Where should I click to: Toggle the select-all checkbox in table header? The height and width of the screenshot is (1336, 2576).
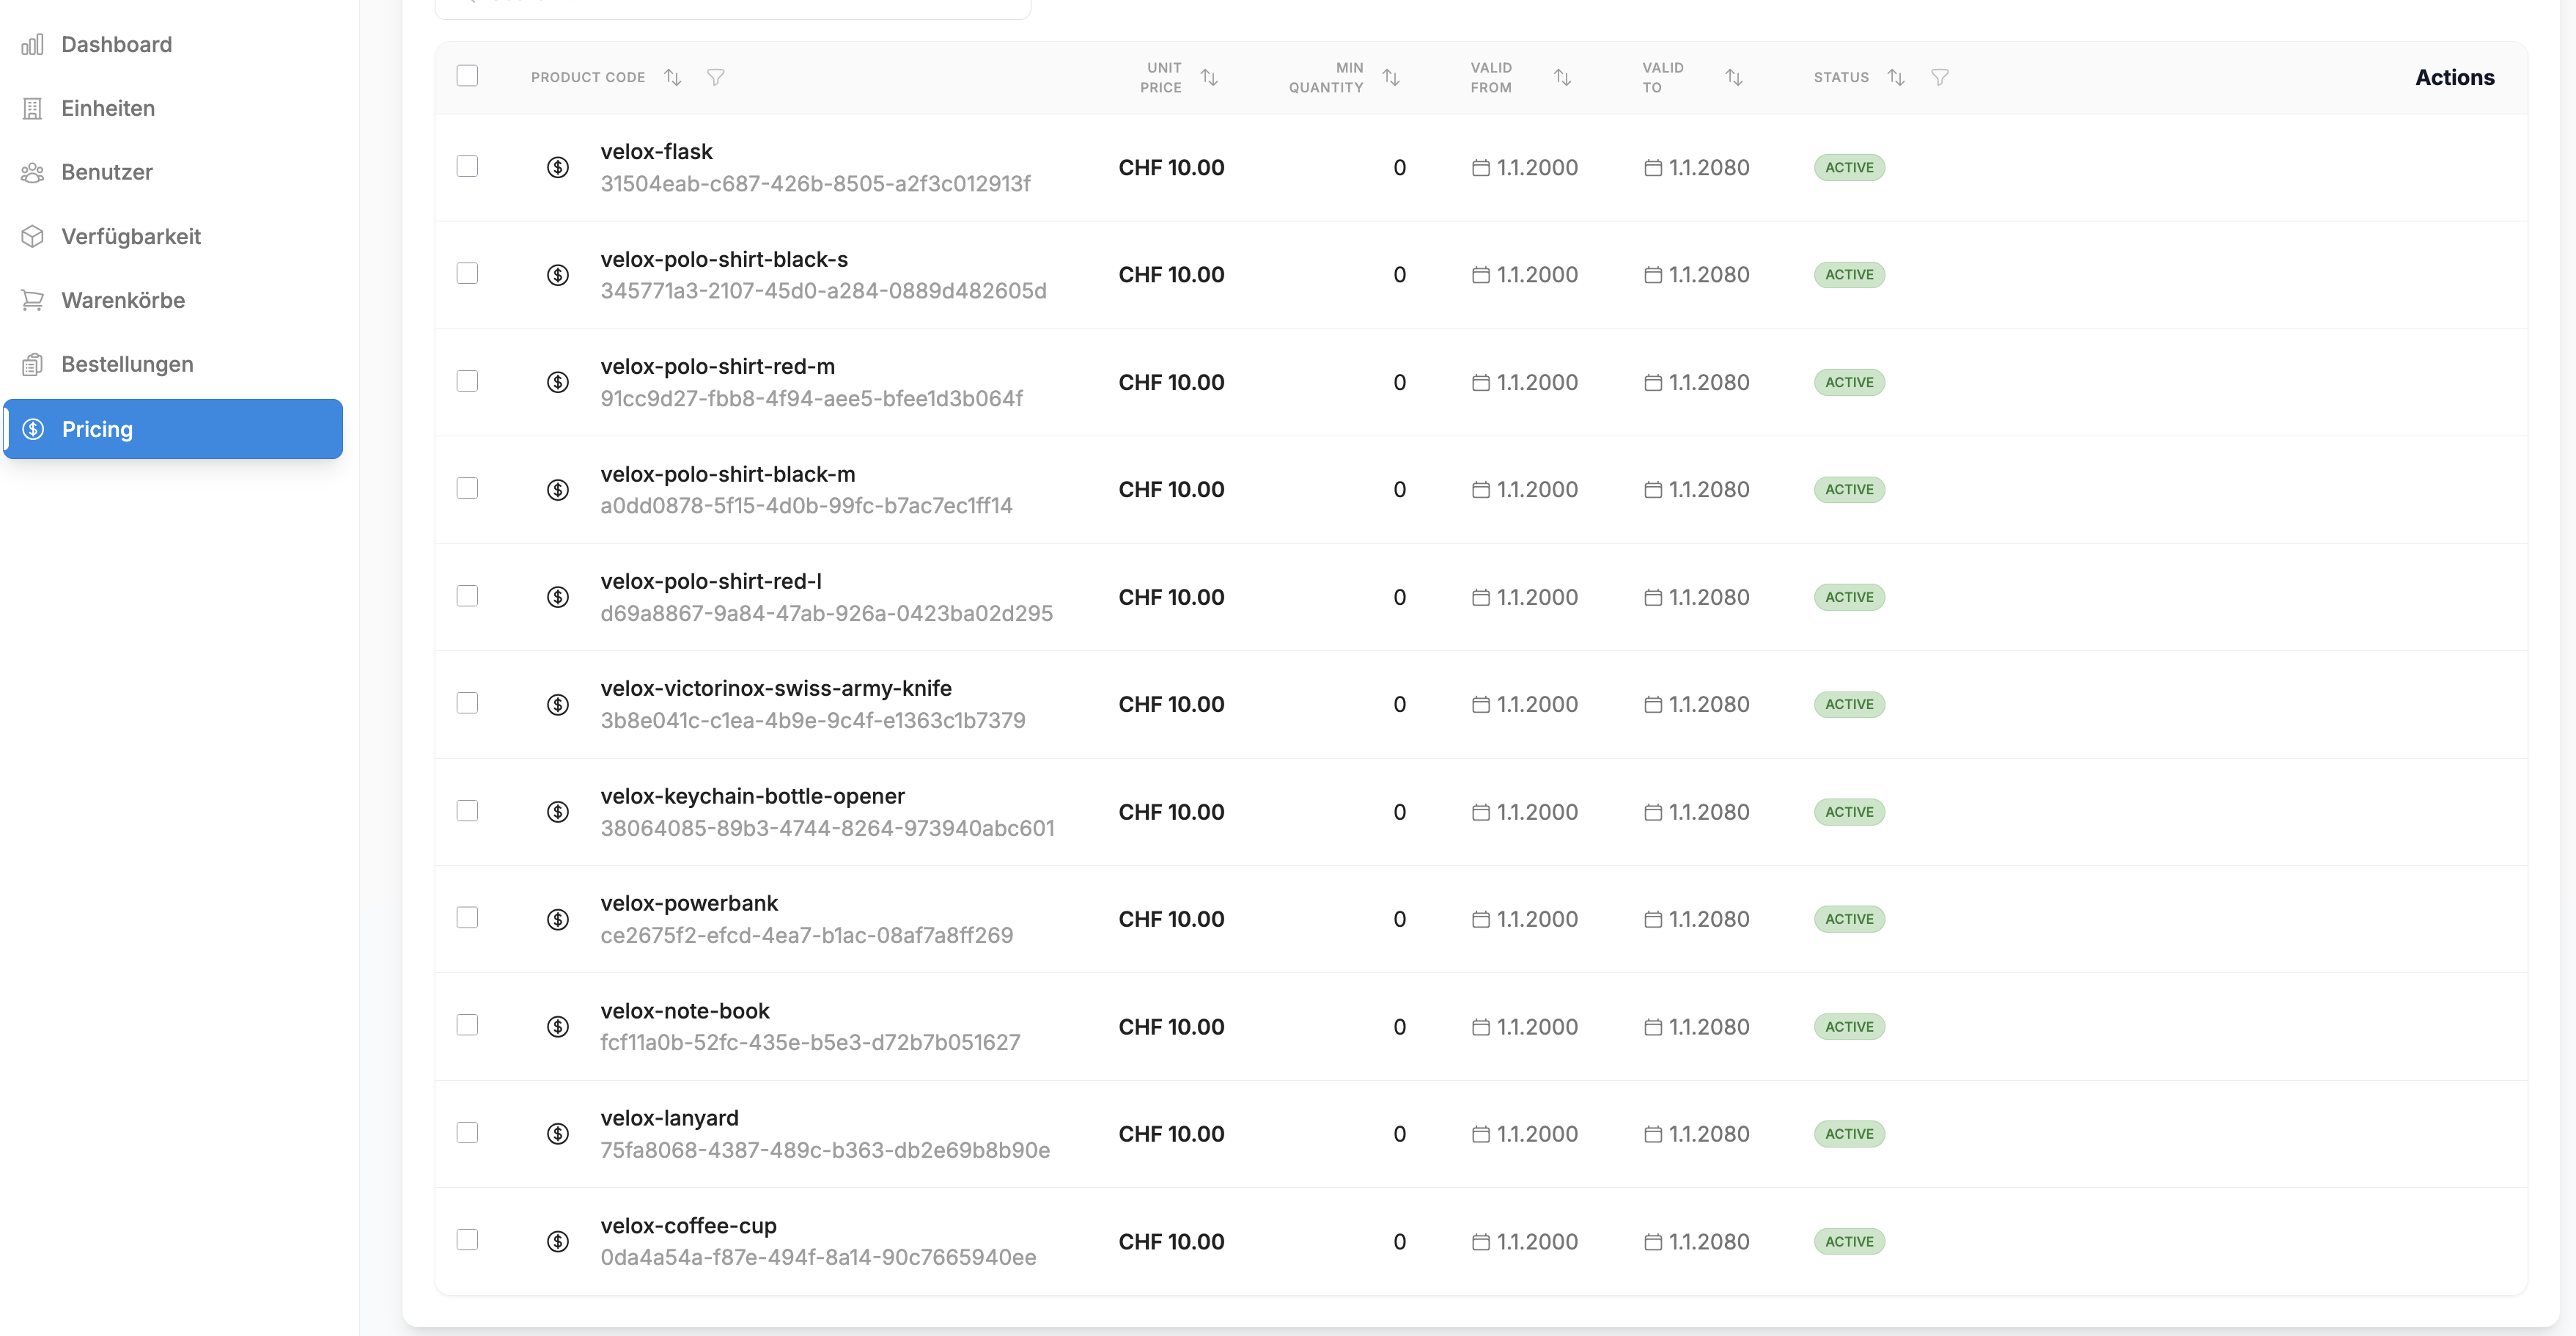pos(467,76)
